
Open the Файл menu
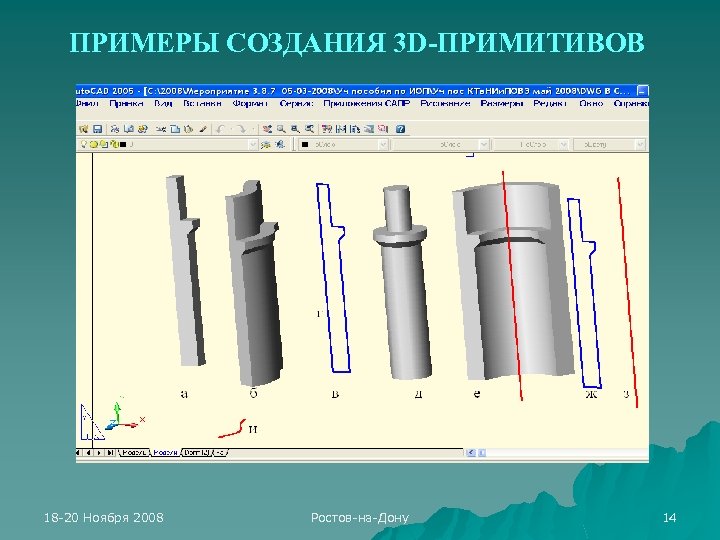click(87, 104)
